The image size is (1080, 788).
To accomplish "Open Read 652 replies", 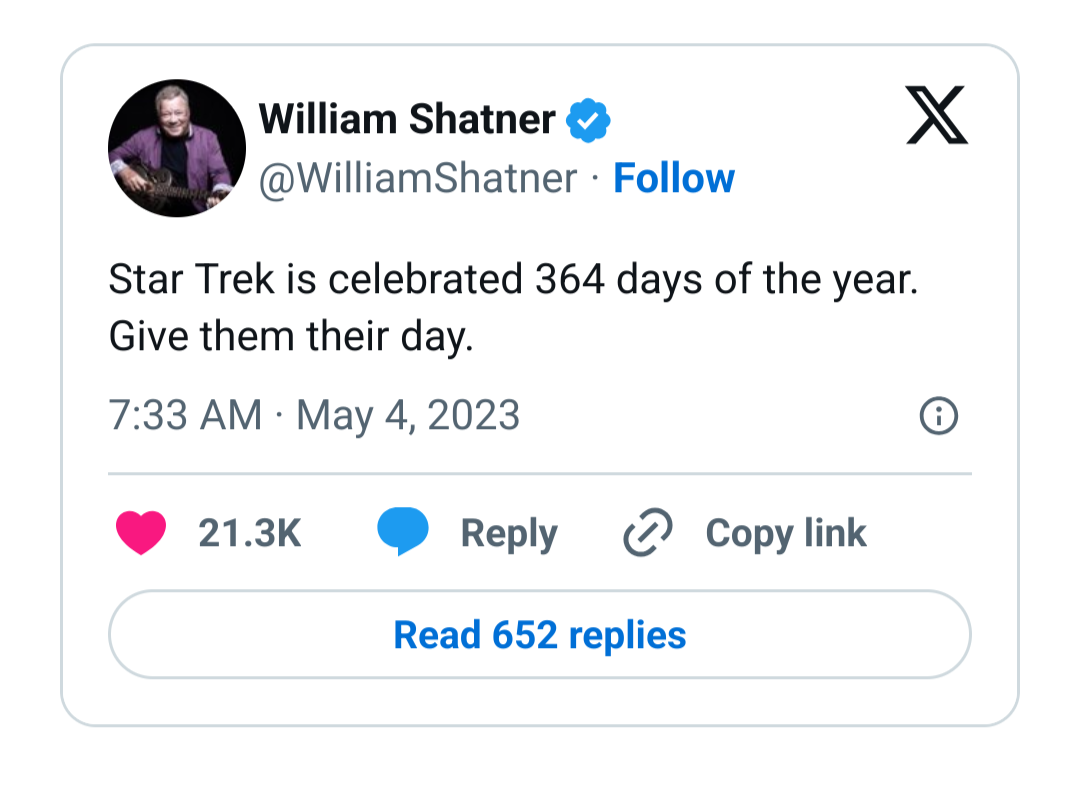I will [x=539, y=635].
